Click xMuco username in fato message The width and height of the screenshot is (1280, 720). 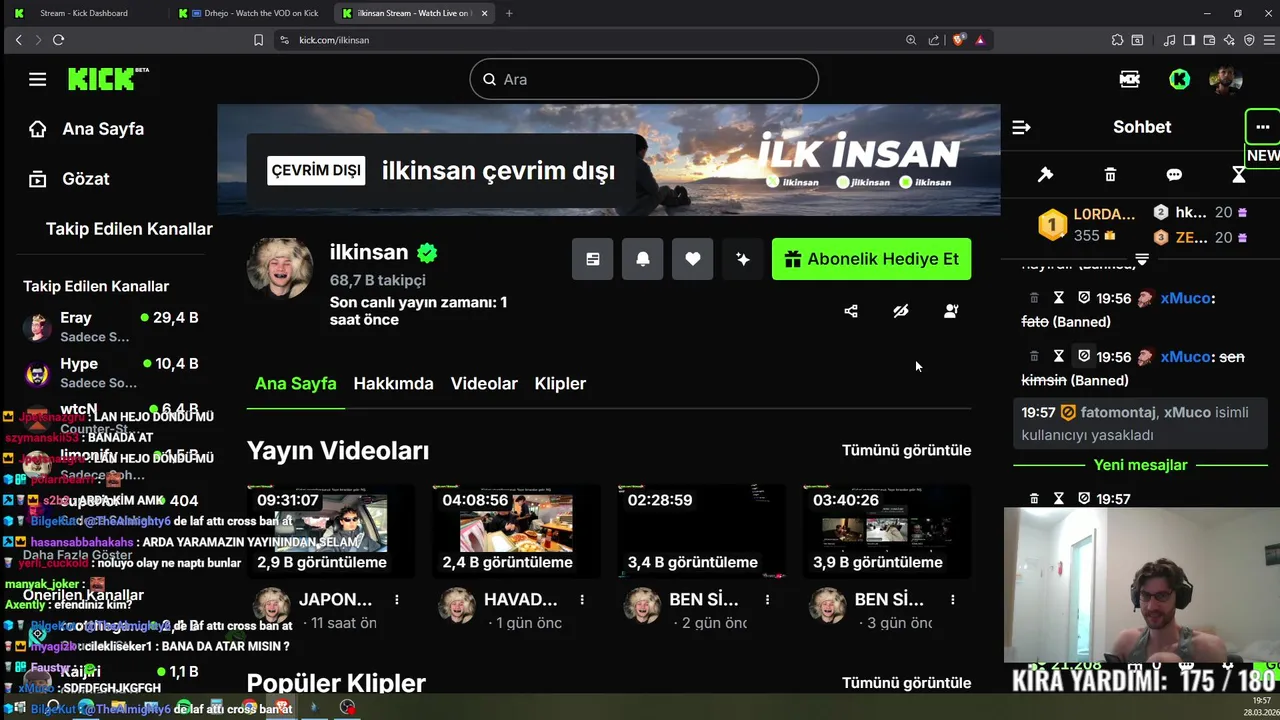click(1185, 298)
